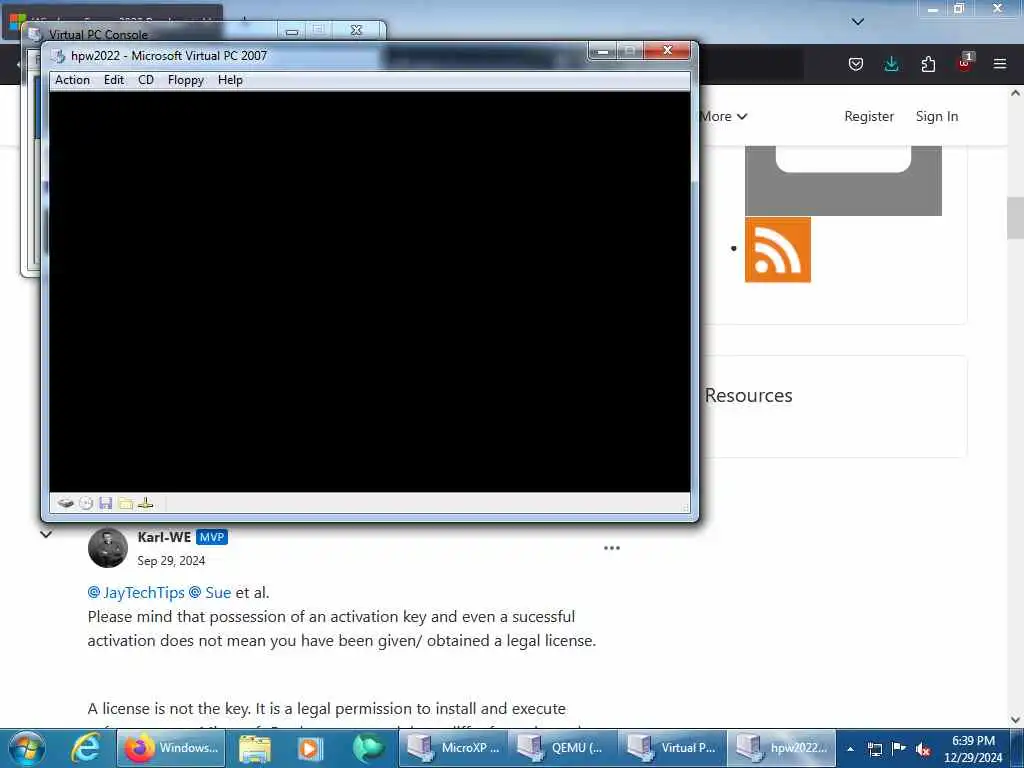Click the orange RSS feed icon
The height and width of the screenshot is (768, 1024).
pyautogui.click(x=778, y=249)
